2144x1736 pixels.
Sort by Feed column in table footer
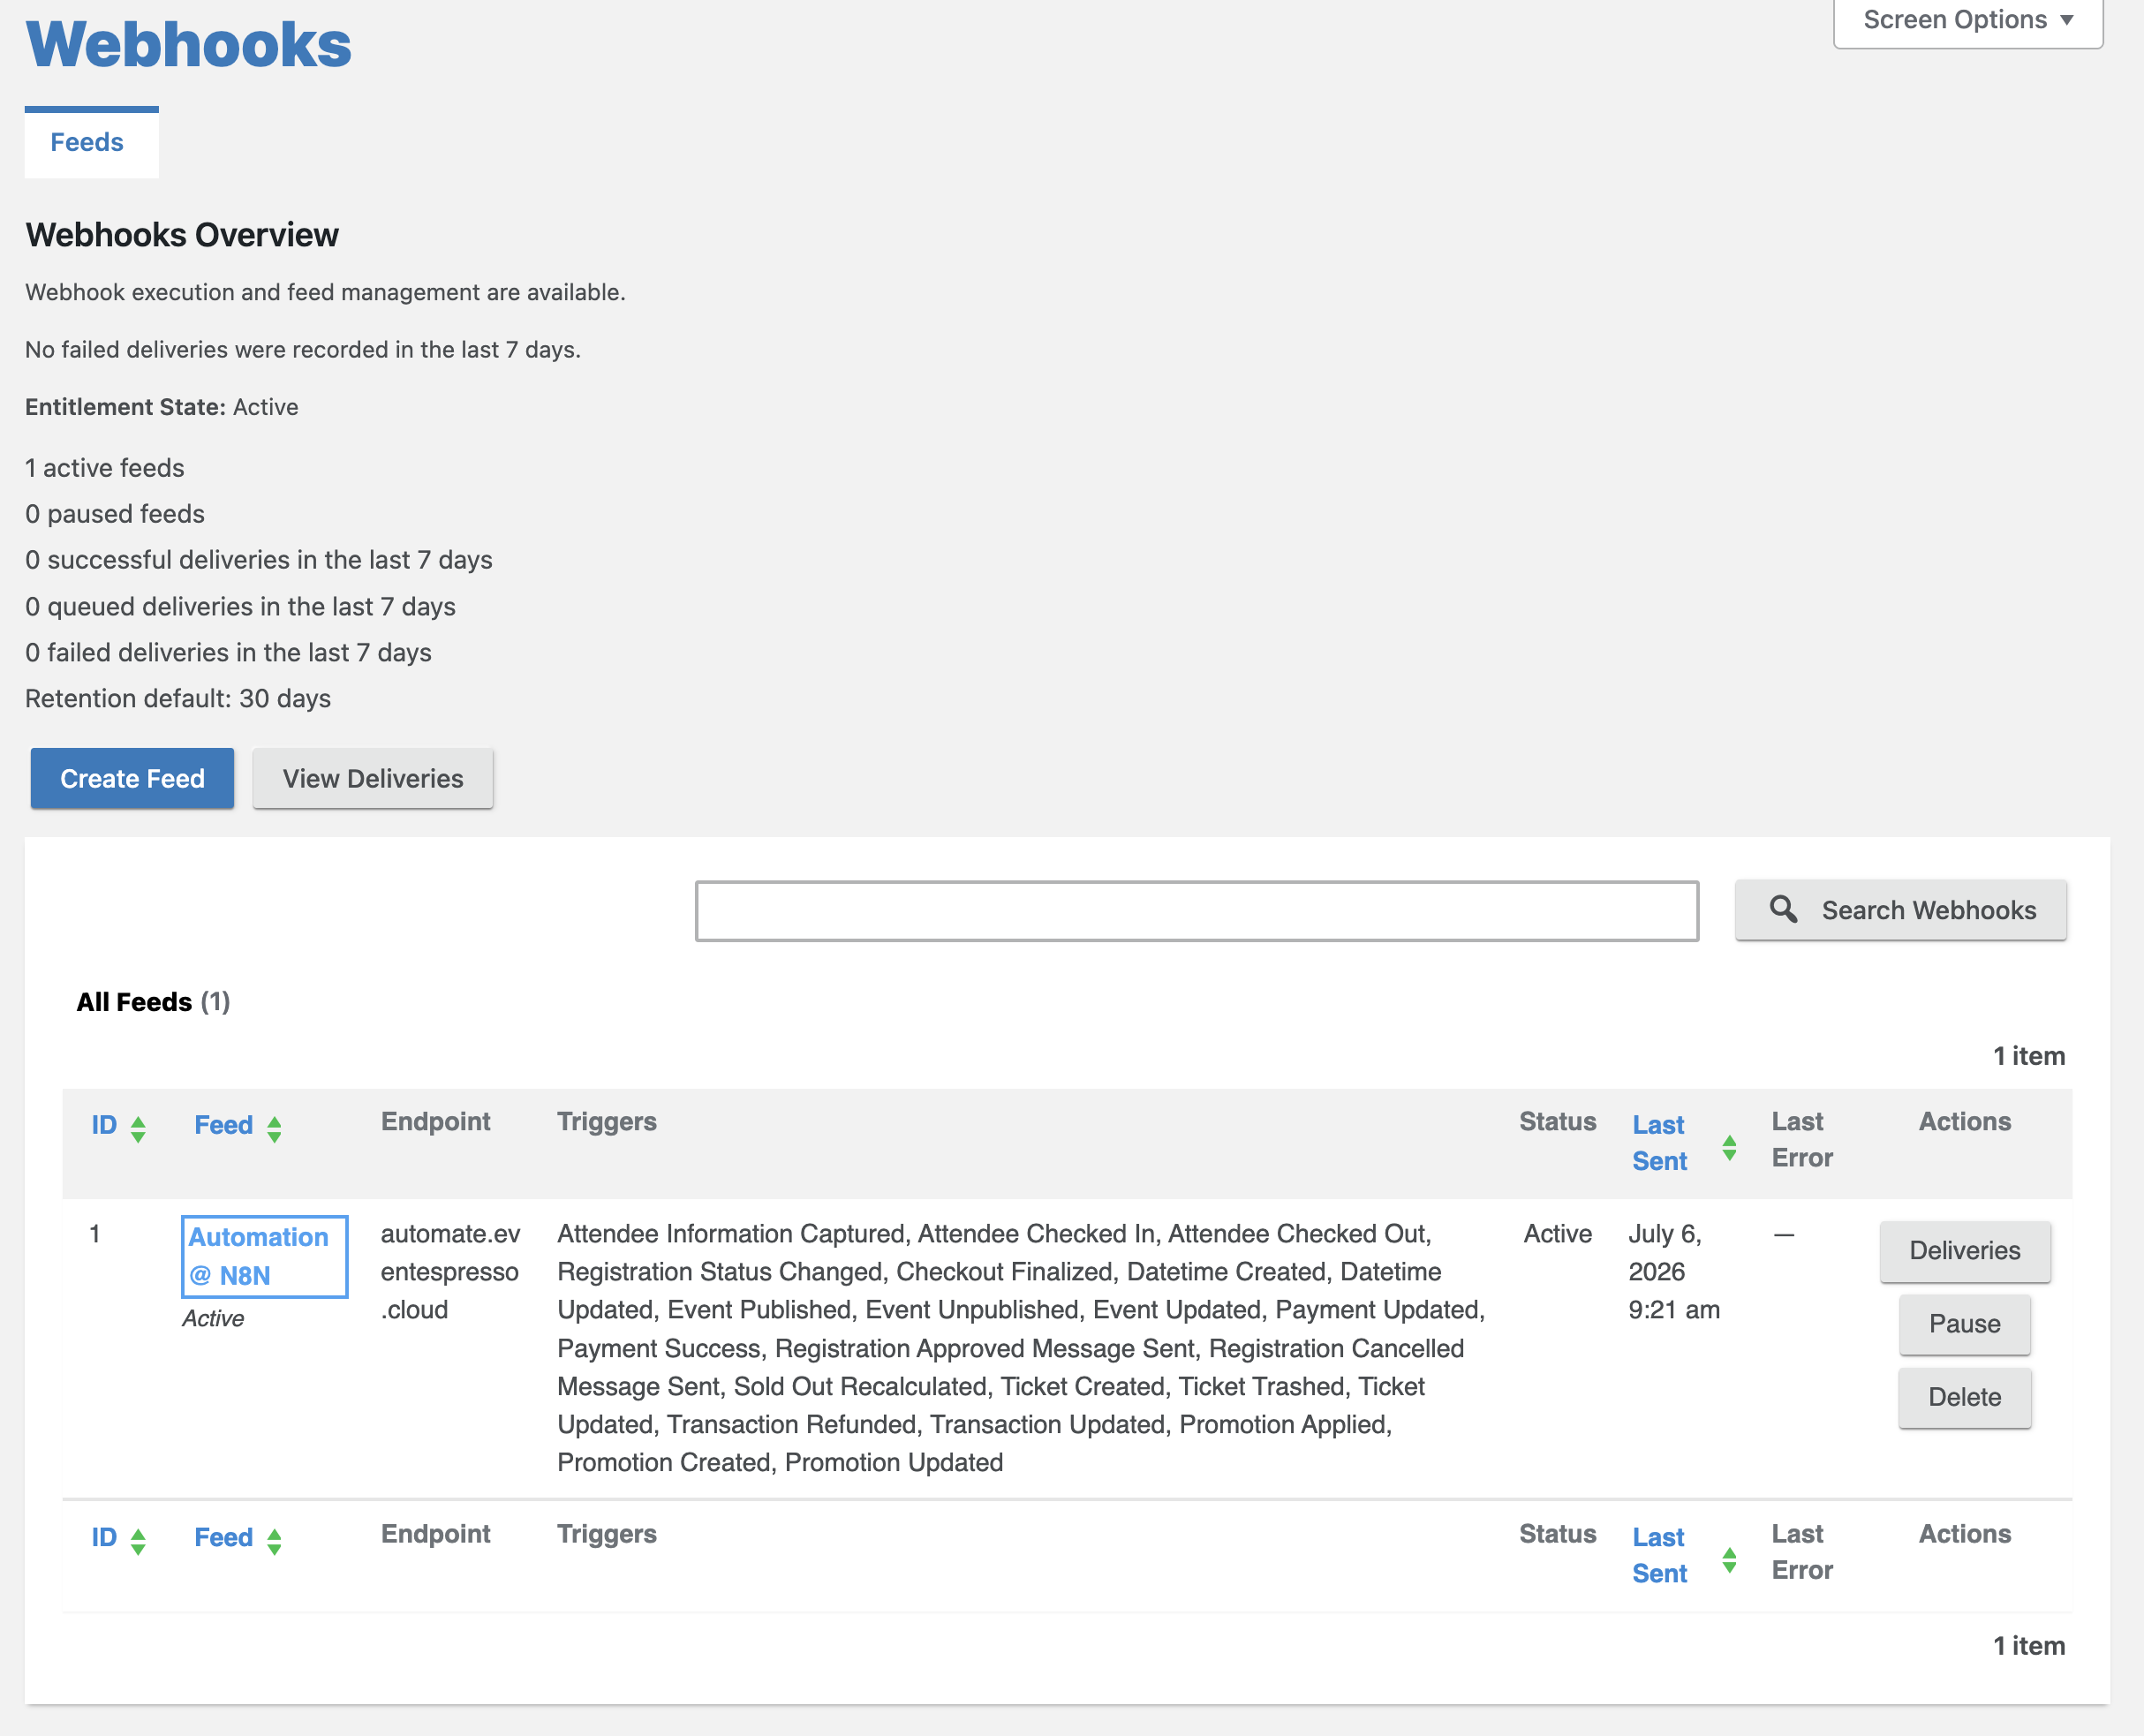[x=223, y=1537]
